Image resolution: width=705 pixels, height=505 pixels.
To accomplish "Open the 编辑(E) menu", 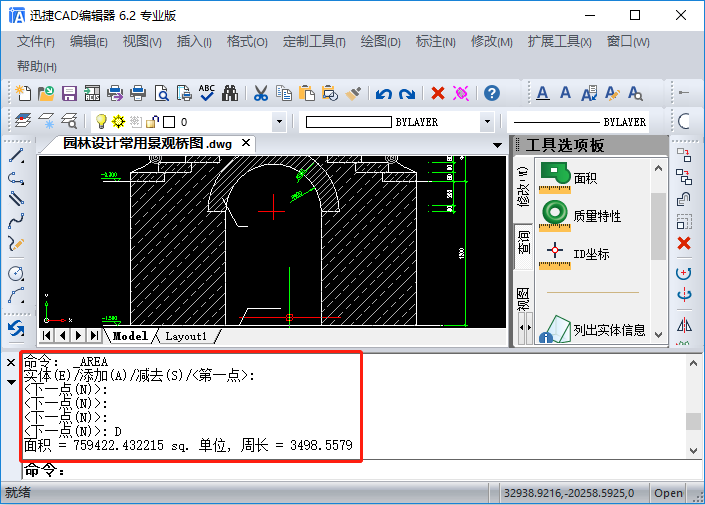I will click(x=89, y=42).
